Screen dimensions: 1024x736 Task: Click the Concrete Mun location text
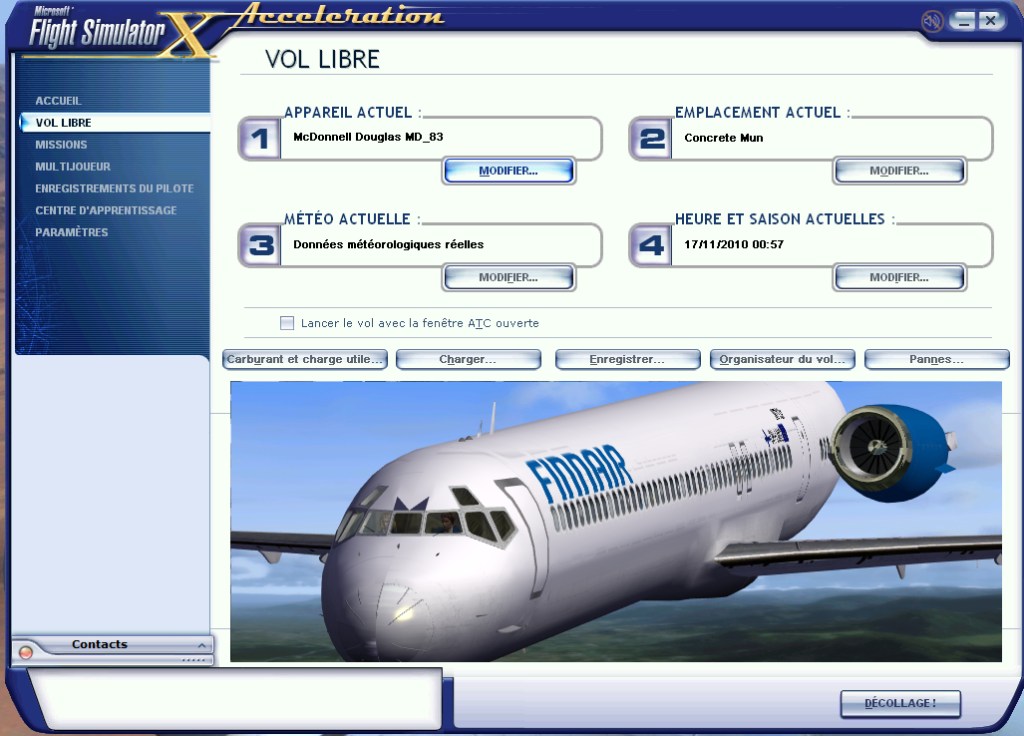[724, 138]
